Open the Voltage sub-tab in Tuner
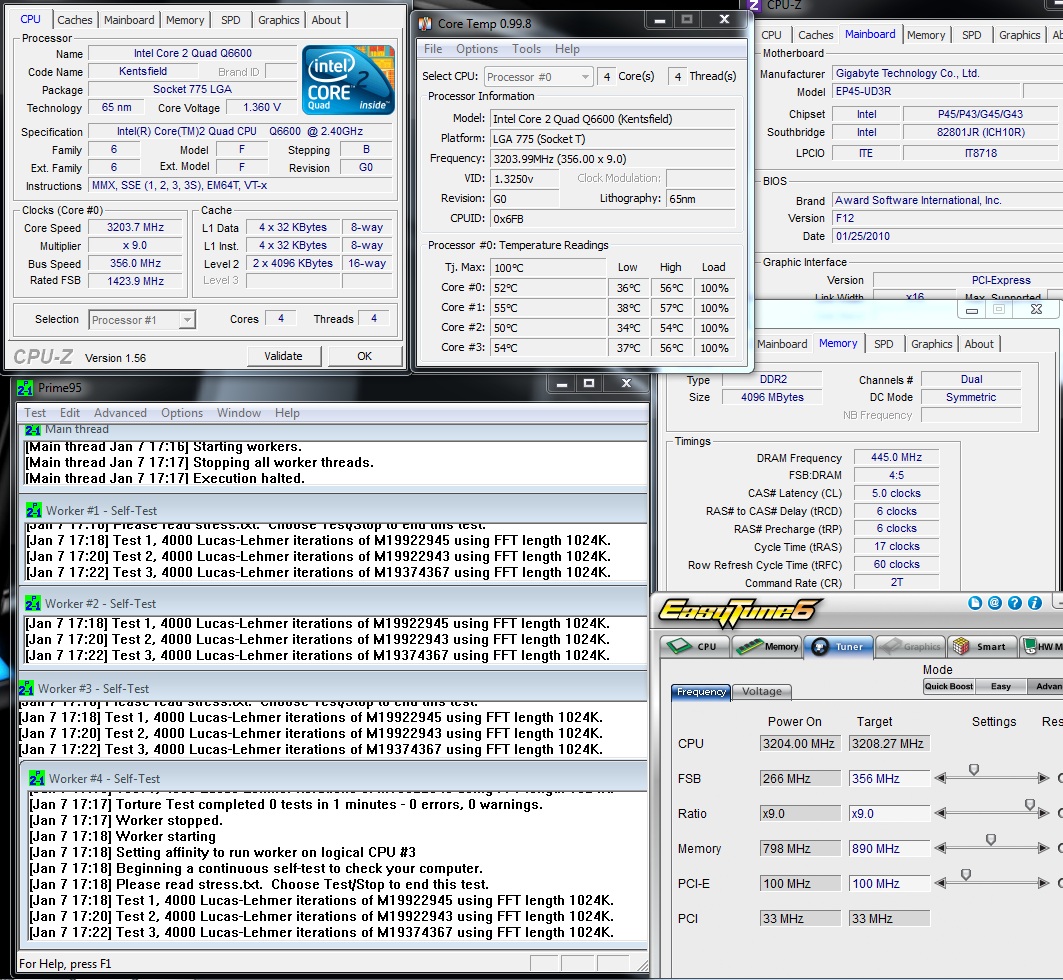Viewport: 1063px width, 980px height. pos(762,691)
